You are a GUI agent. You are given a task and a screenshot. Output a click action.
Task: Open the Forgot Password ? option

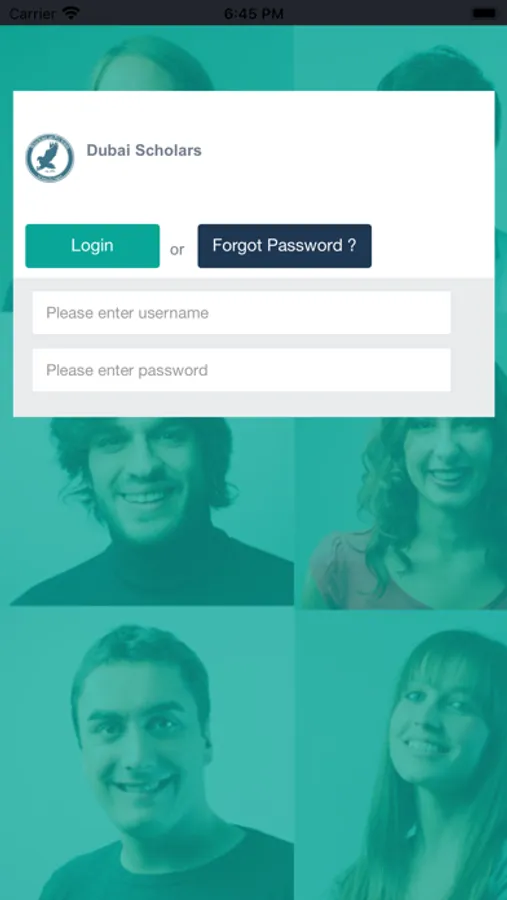[x=284, y=246]
